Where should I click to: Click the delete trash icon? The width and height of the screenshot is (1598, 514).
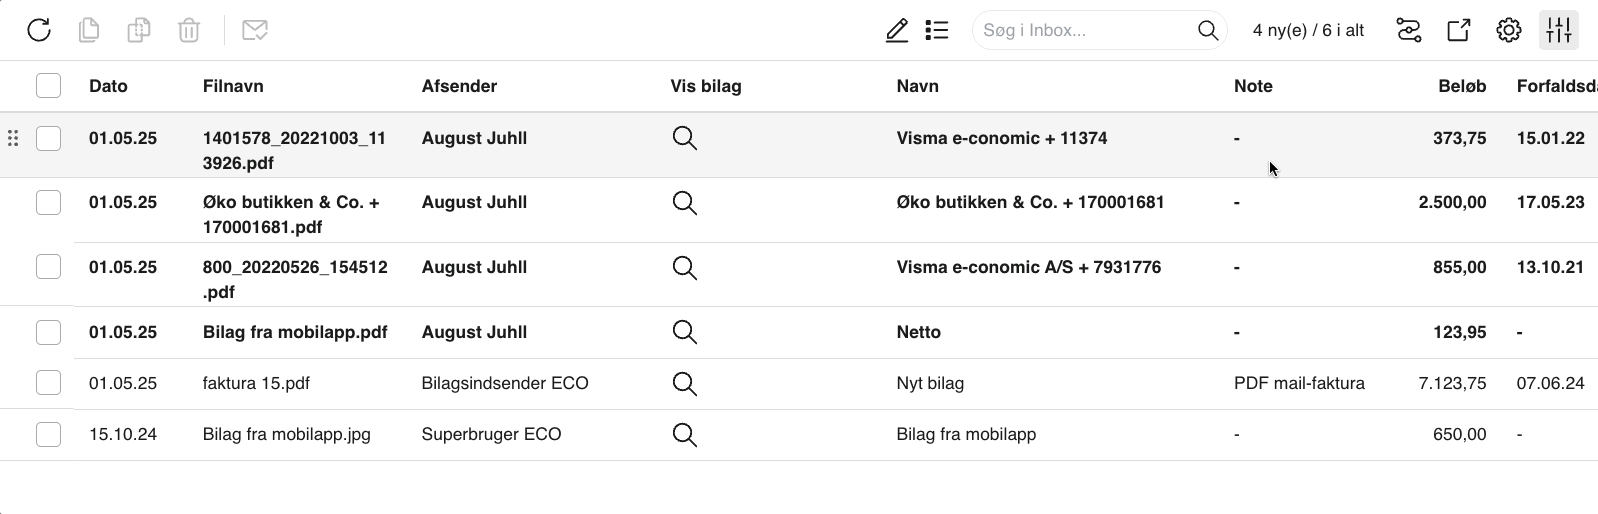pos(189,30)
